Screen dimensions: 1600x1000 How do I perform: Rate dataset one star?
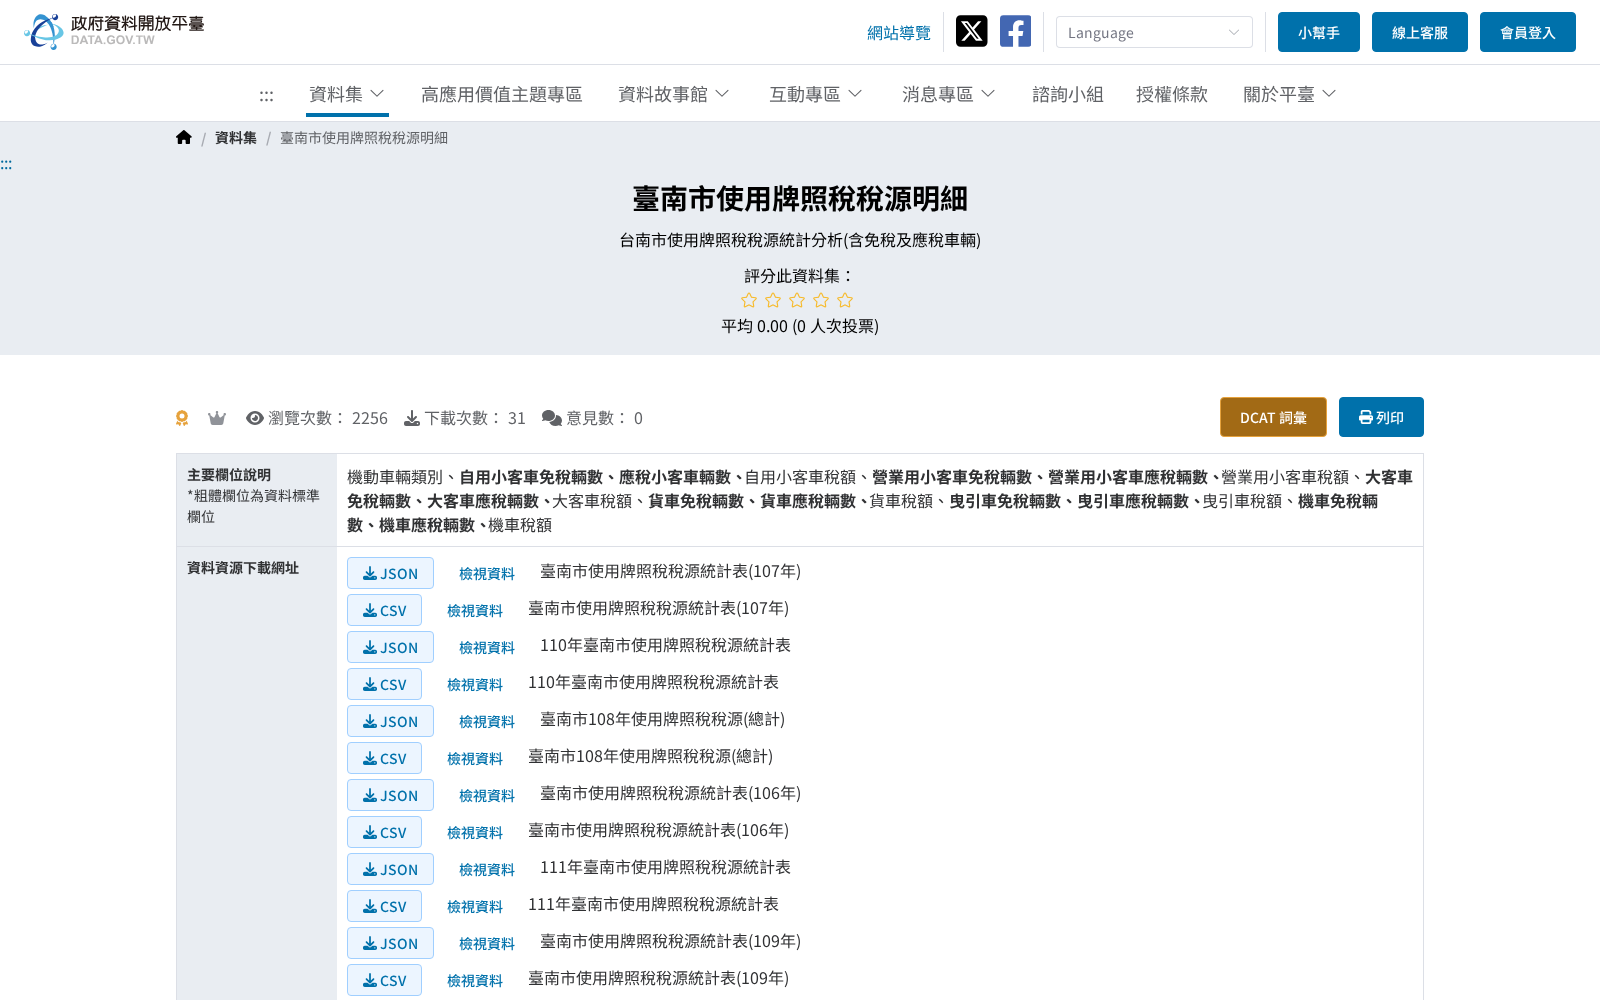click(x=749, y=300)
